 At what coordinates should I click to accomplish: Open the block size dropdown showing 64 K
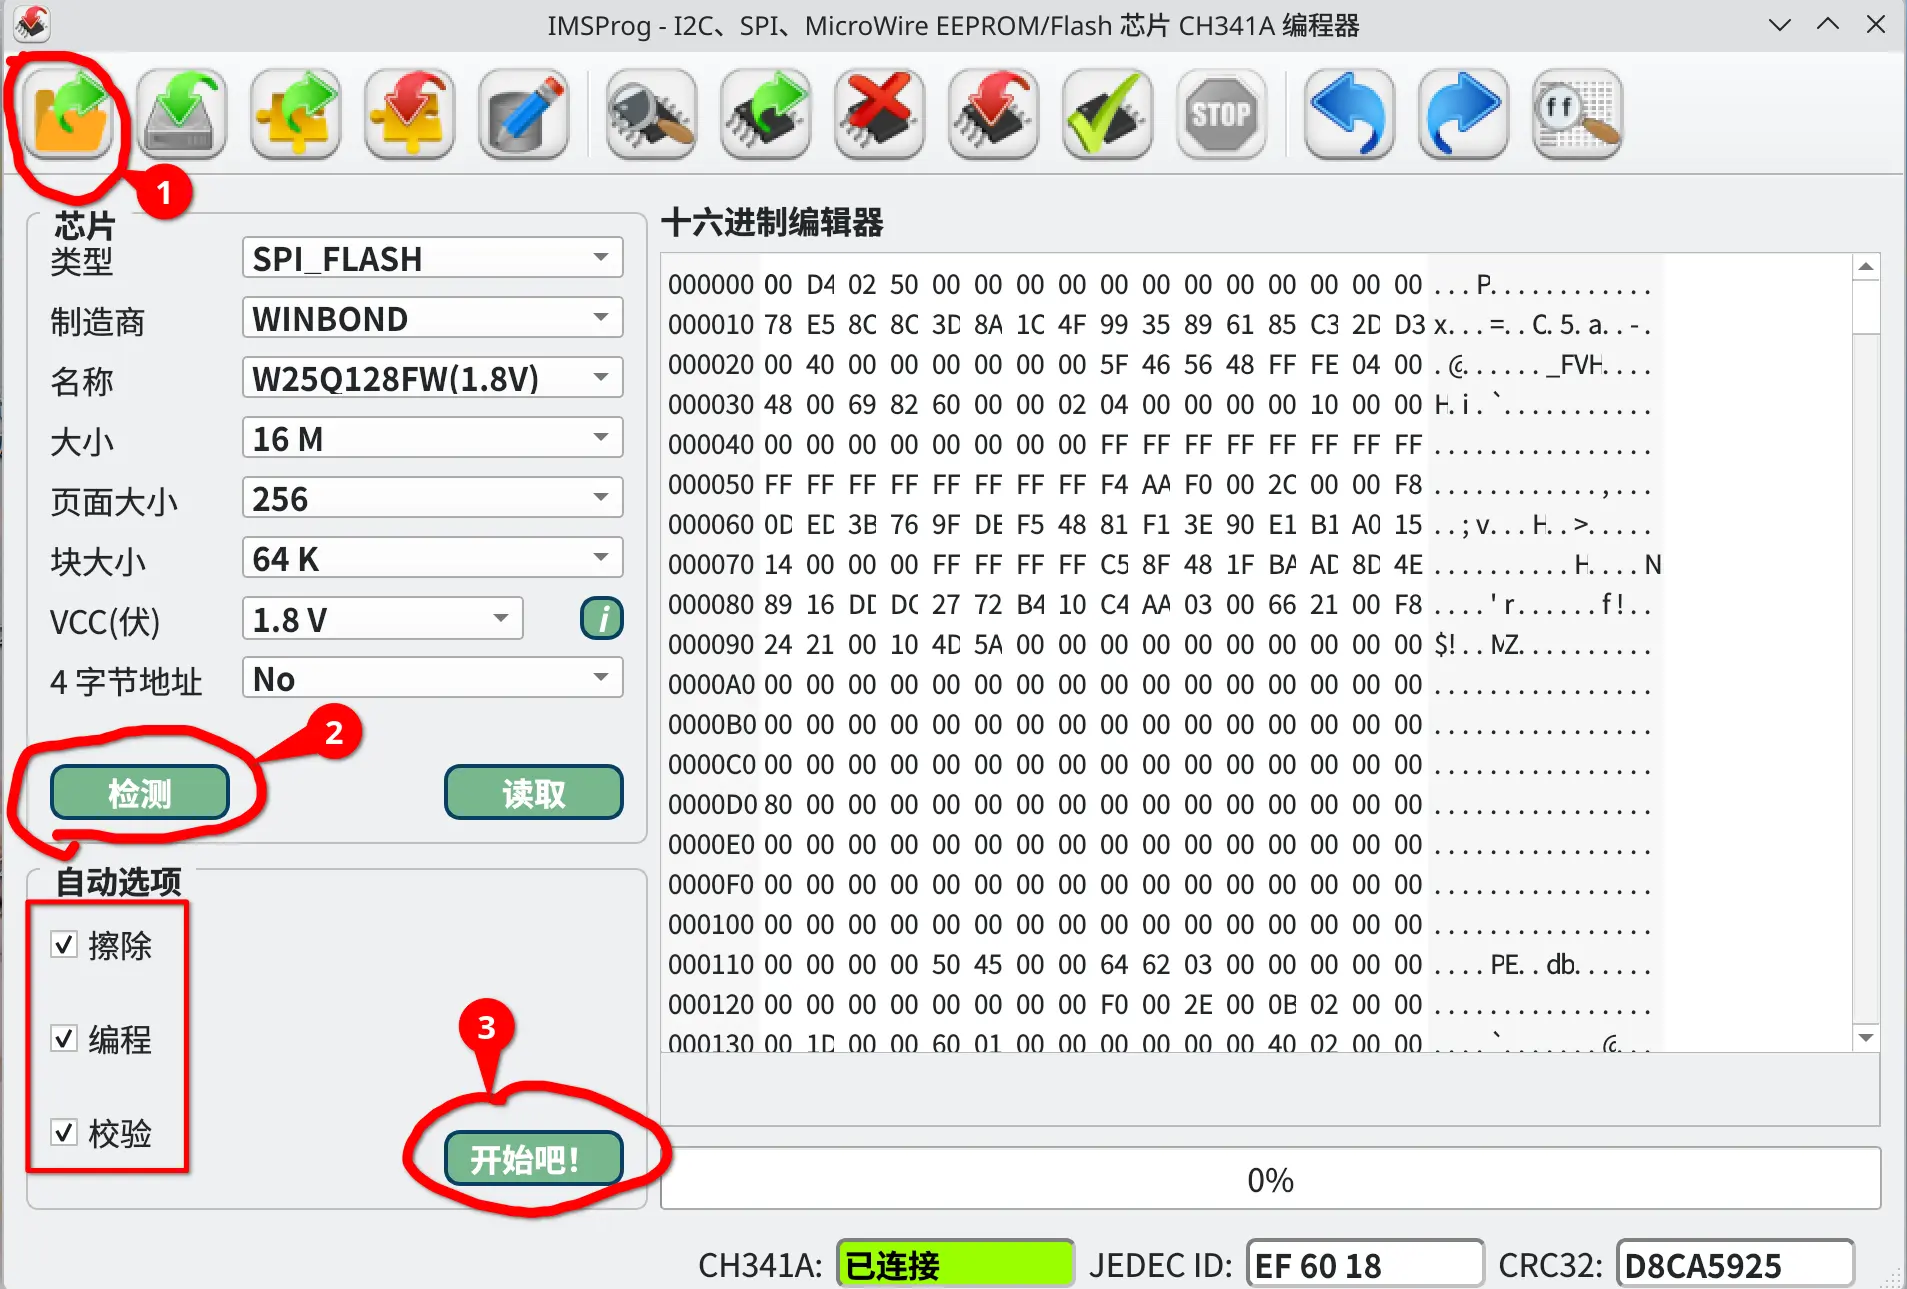(432, 558)
